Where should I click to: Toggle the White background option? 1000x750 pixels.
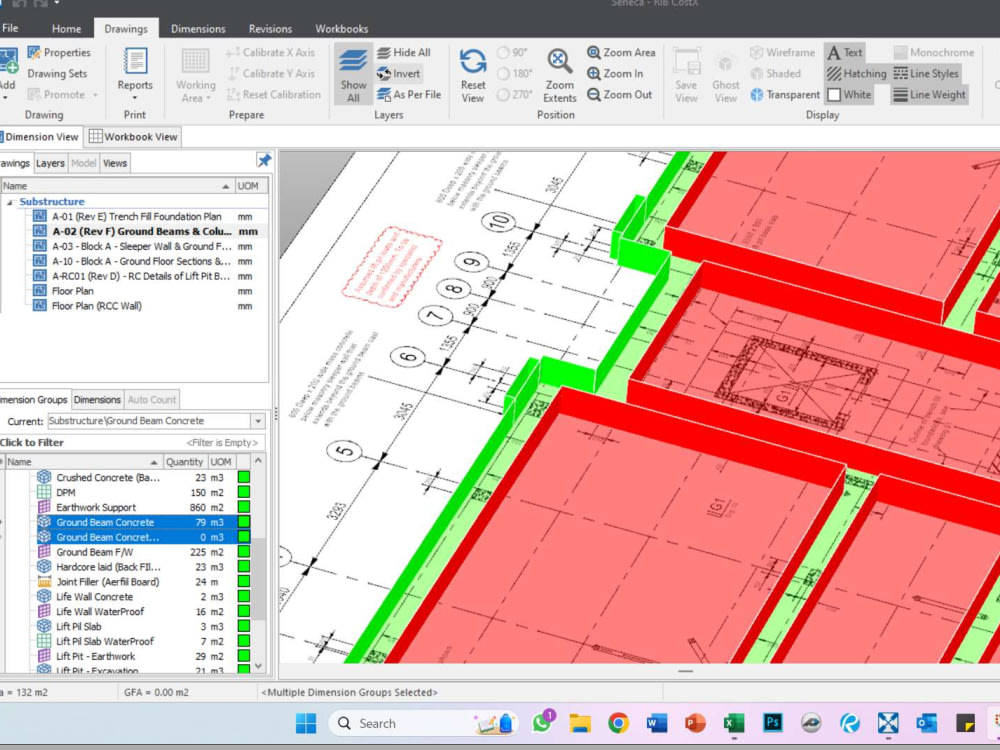(x=849, y=94)
